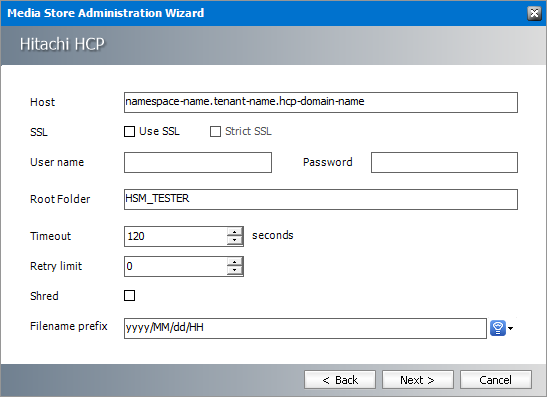The width and height of the screenshot is (547, 397).
Task: Close the Media Store Administration Wizard
Action: [534, 13]
